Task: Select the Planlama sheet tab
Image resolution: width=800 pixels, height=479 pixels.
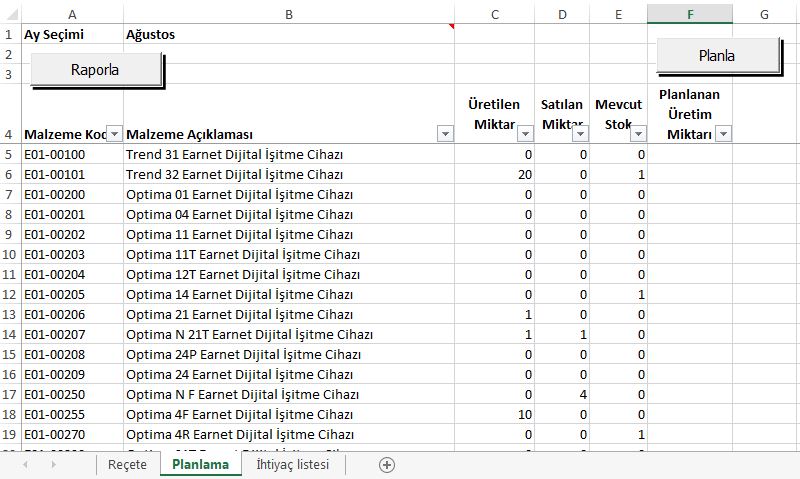Action: [x=200, y=465]
